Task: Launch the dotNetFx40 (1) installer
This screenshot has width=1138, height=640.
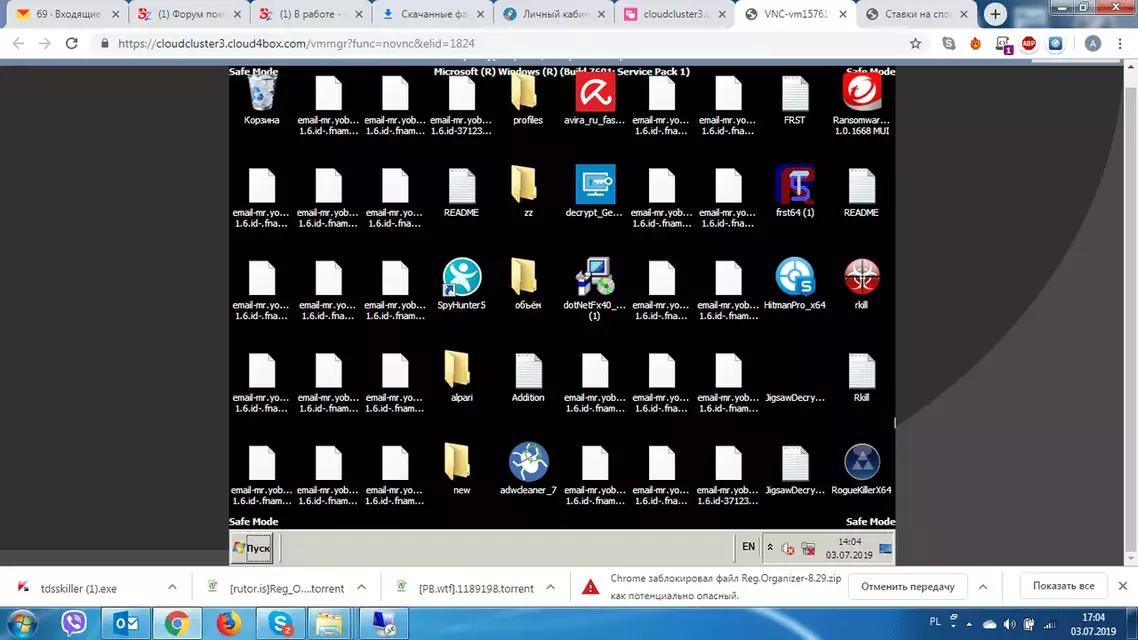Action: (x=594, y=289)
